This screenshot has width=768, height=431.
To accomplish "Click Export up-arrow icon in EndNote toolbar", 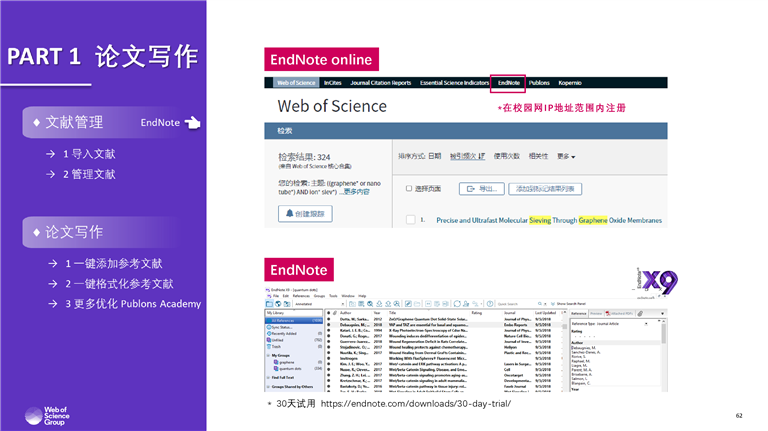I will pyautogui.click(x=388, y=304).
